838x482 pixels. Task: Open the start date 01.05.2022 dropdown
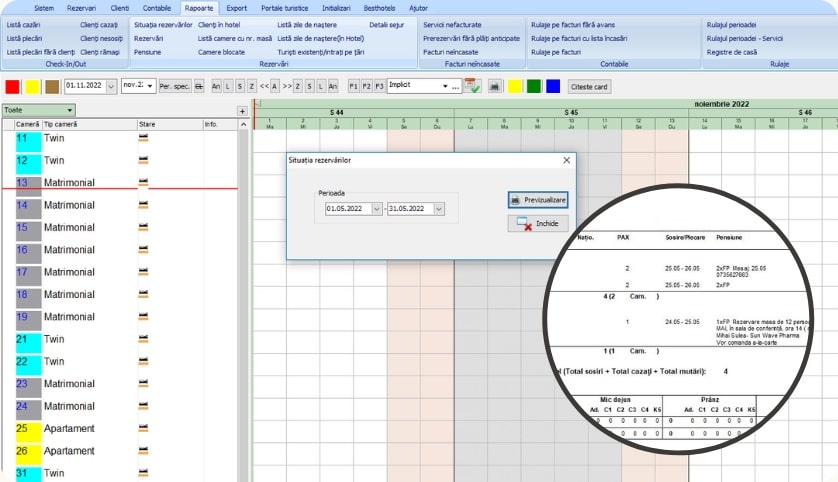point(377,208)
